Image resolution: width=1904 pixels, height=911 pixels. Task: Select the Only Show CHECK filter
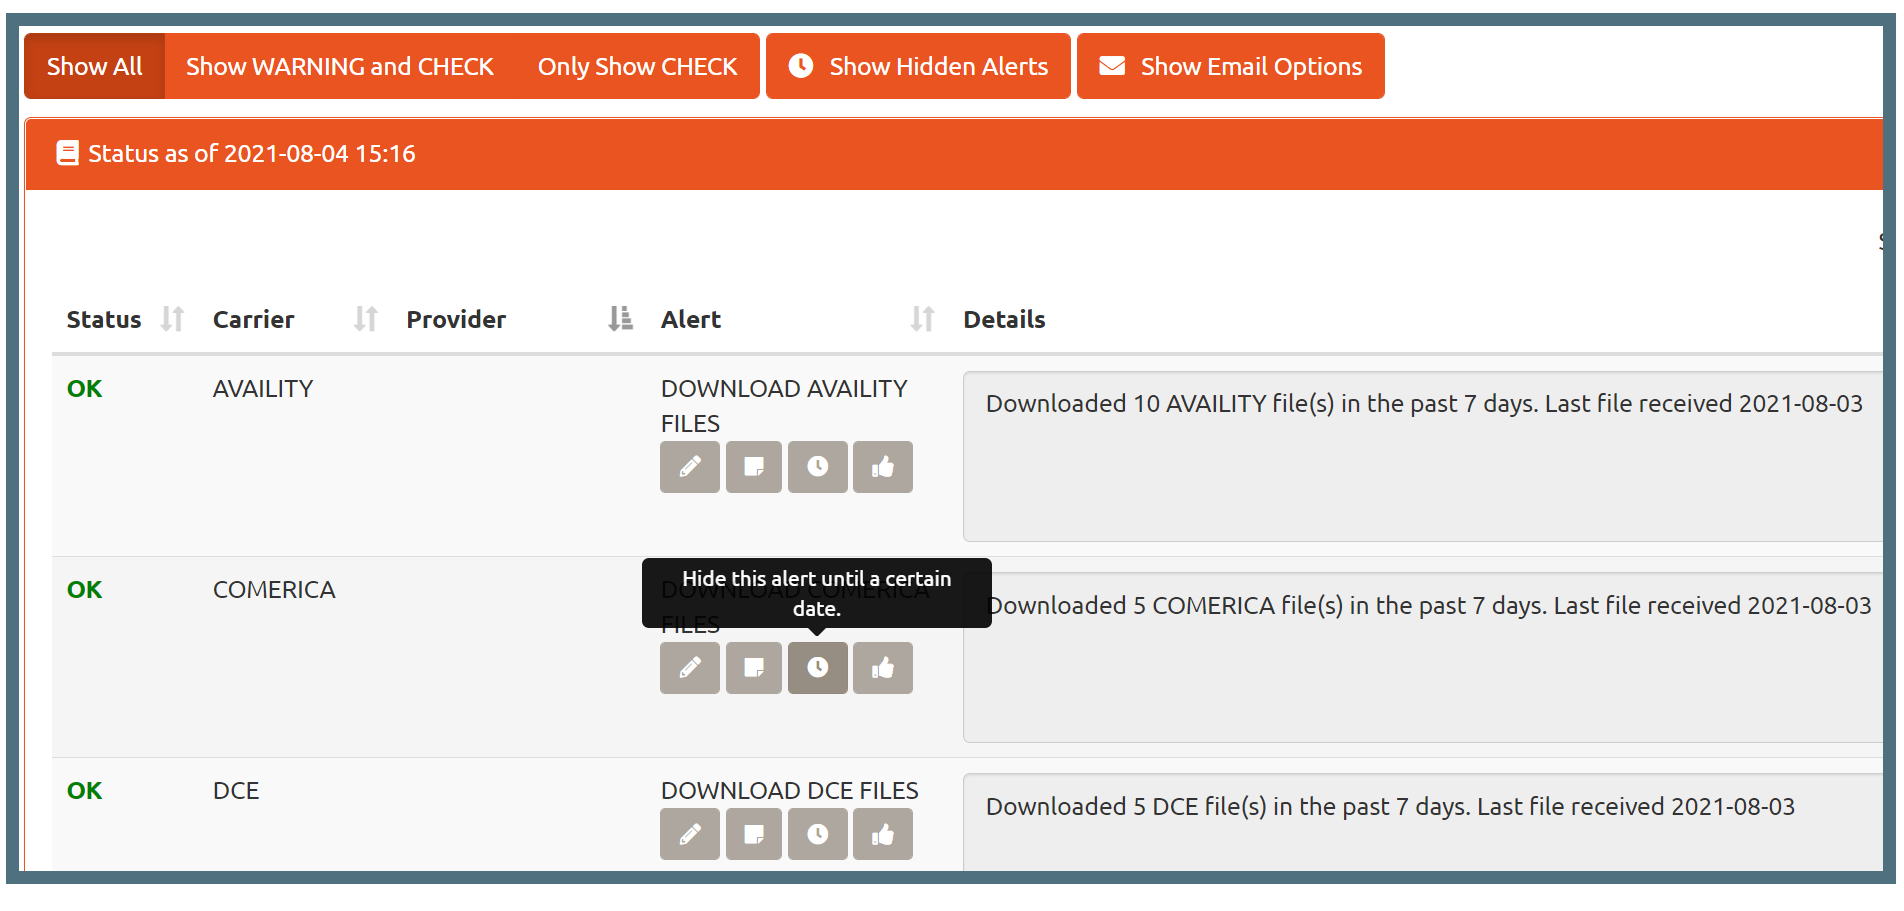(x=637, y=66)
